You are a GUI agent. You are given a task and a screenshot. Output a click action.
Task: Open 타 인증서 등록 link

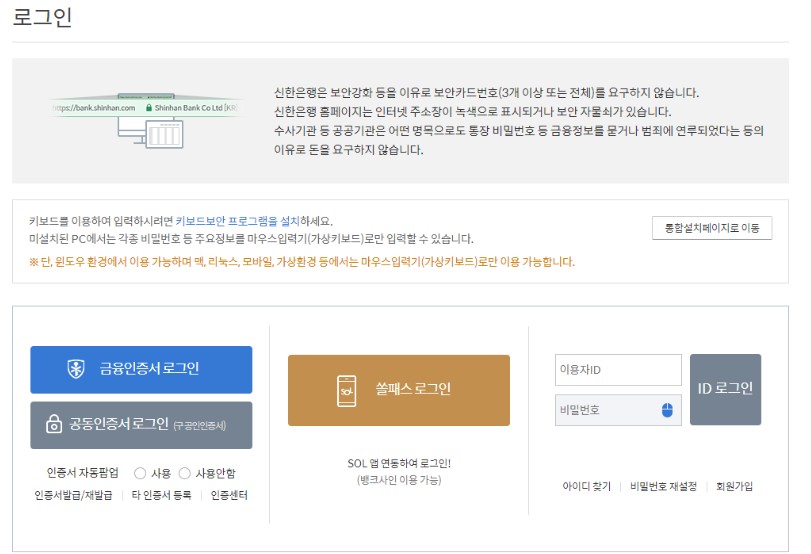[161, 495]
